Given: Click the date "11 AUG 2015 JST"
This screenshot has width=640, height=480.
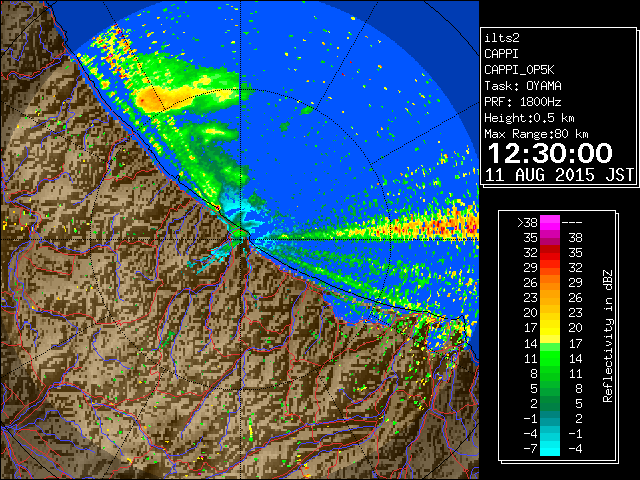Looking at the screenshot, I should pos(559,175).
